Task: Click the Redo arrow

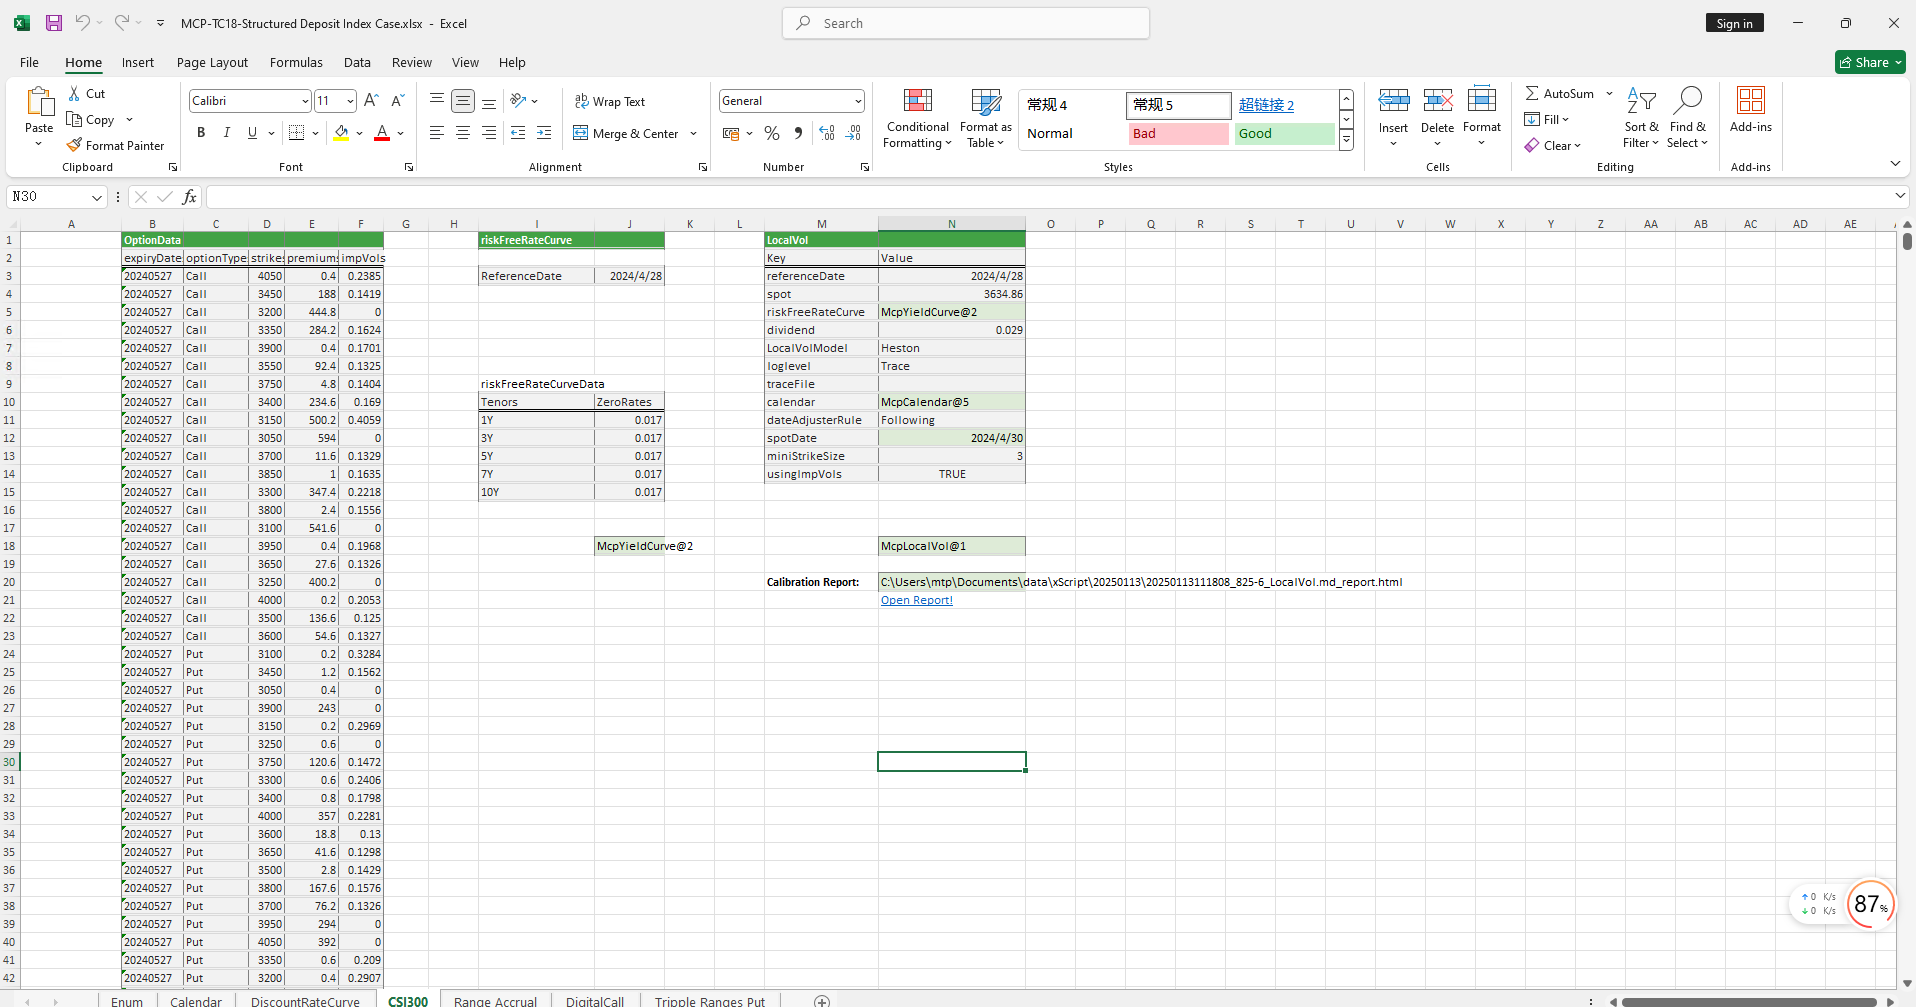Action: [x=121, y=22]
